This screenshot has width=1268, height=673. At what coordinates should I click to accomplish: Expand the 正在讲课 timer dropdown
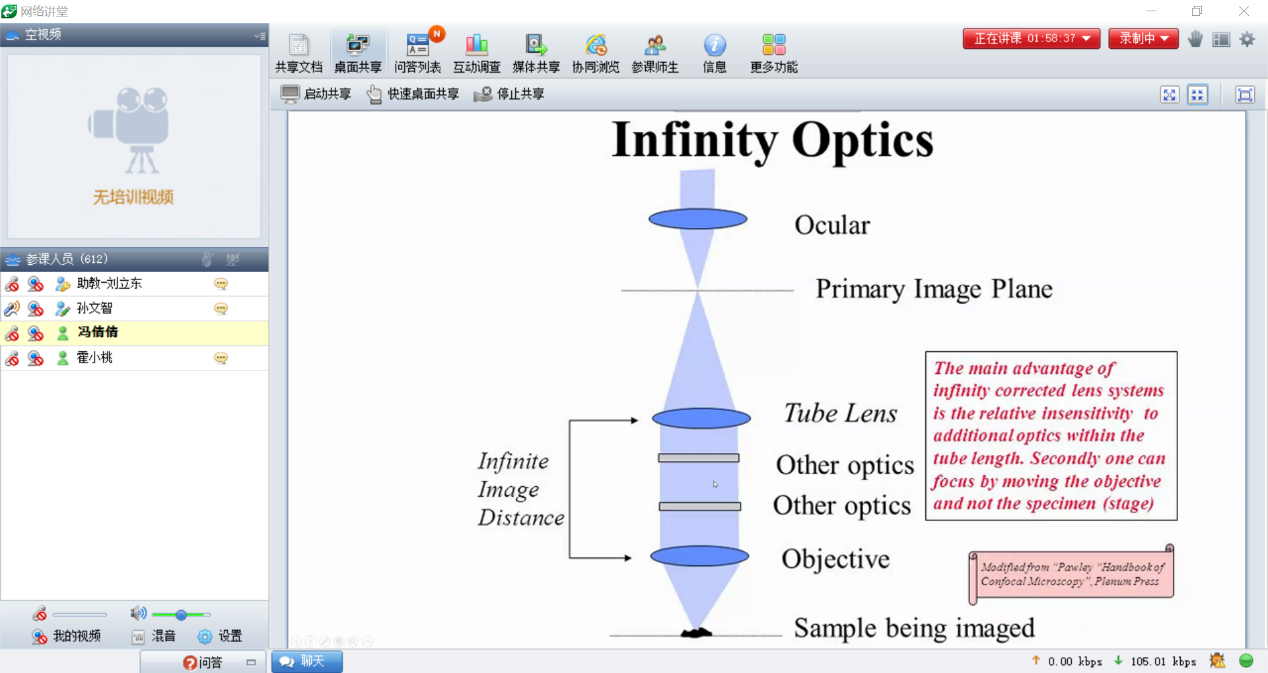click(x=1031, y=39)
